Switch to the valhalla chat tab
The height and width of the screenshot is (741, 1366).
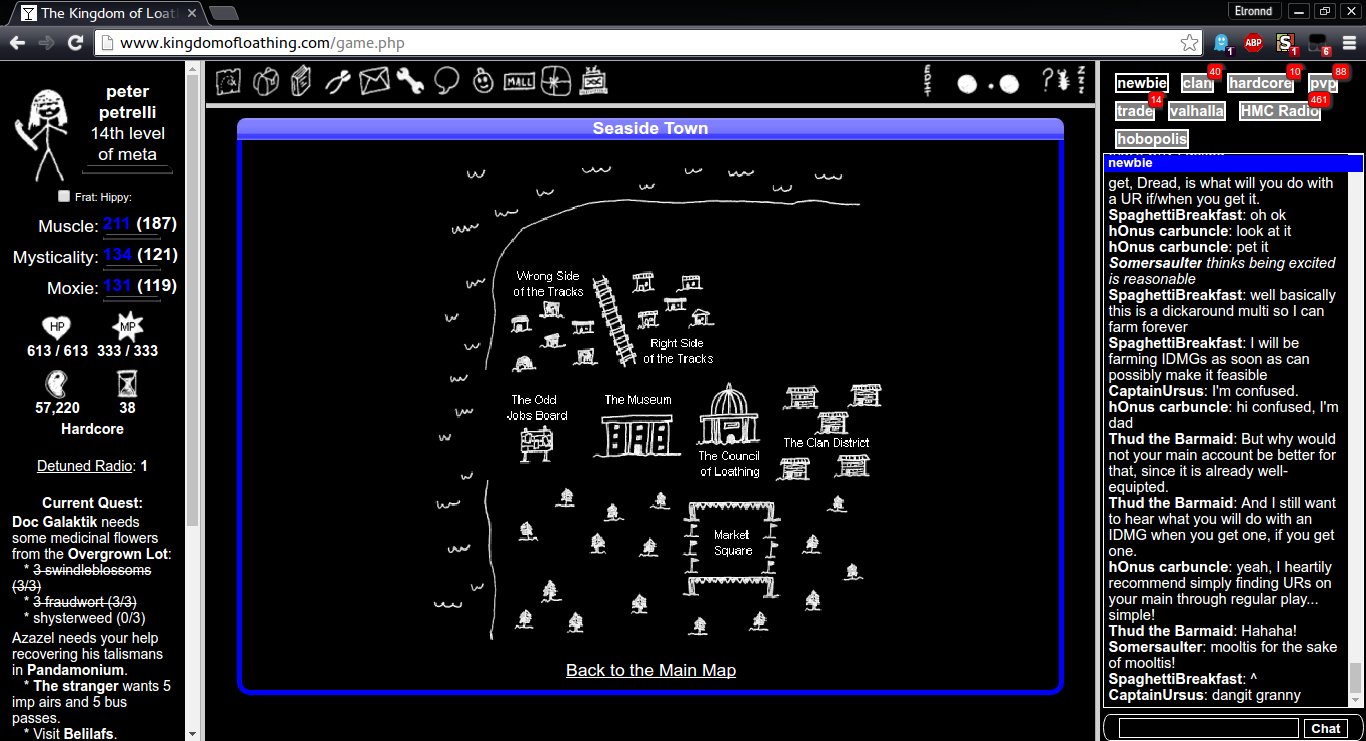click(1196, 111)
